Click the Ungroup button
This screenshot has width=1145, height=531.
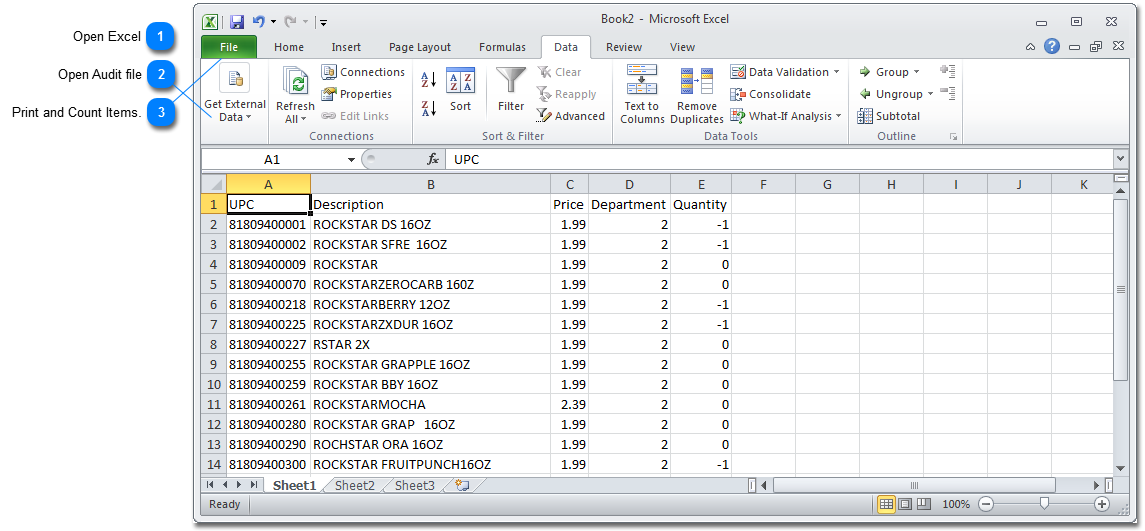891,93
